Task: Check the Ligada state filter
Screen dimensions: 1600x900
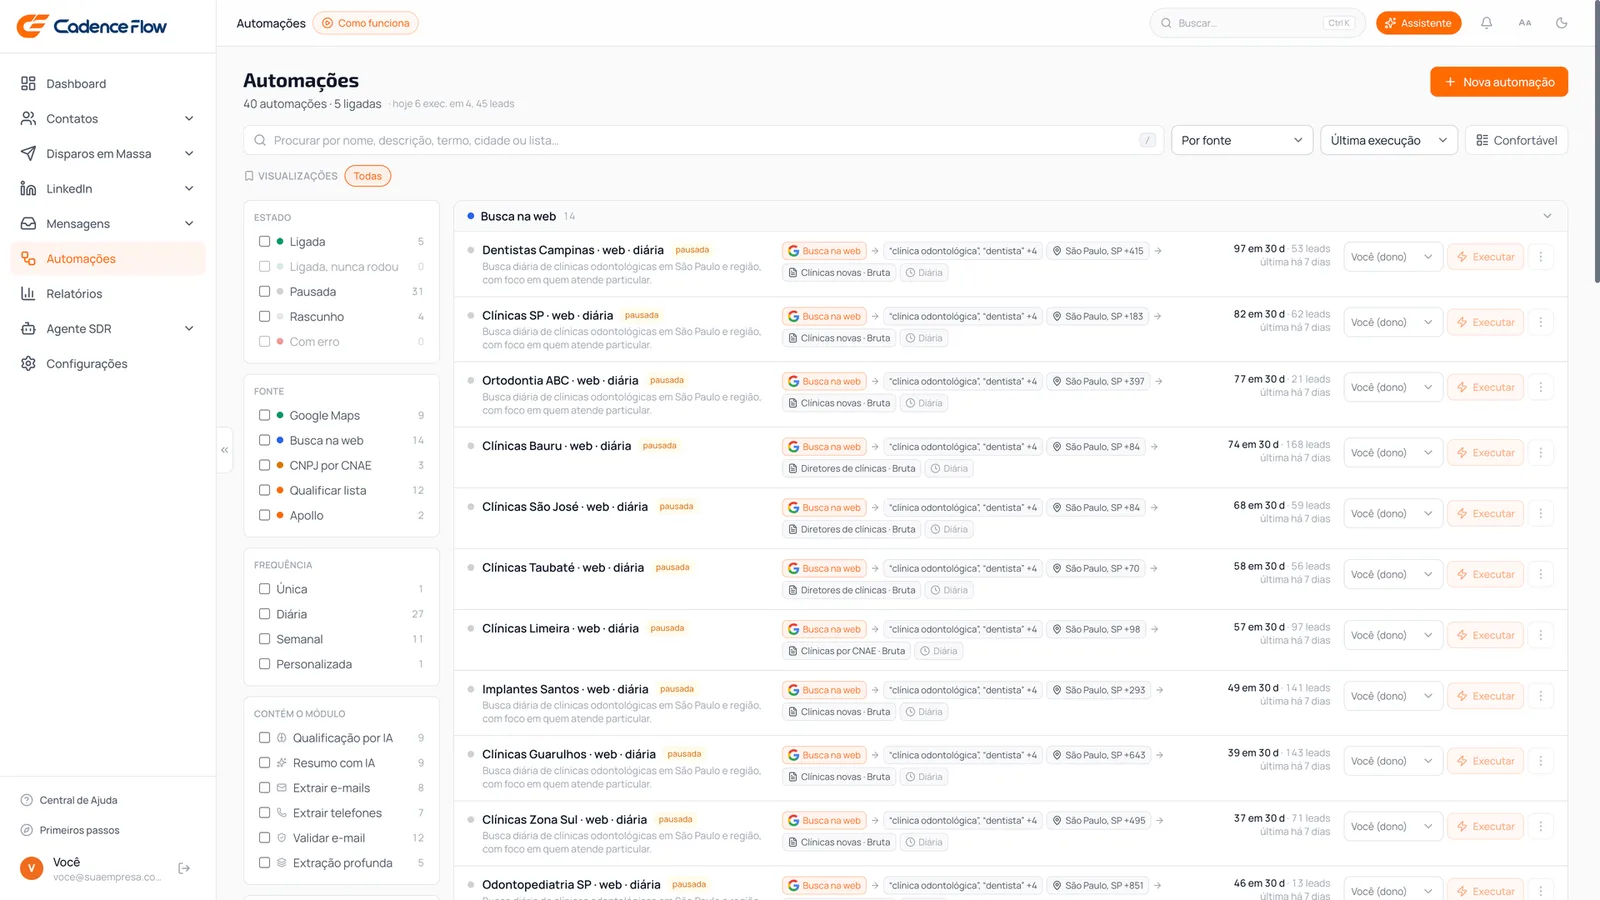Action: (264, 242)
